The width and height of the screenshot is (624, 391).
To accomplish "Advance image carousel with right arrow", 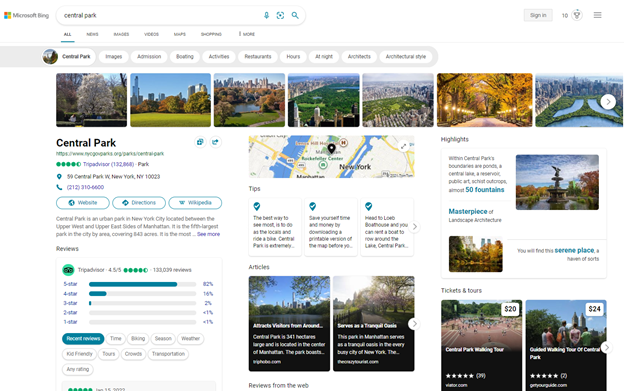I will pyautogui.click(x=608, y=102).
